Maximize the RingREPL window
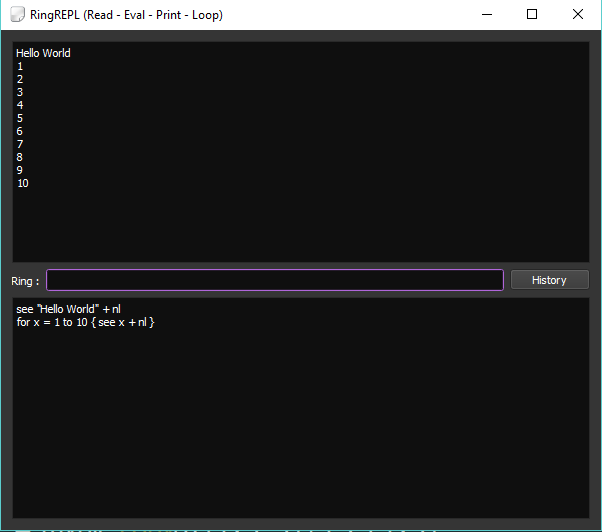Image resolution: width=602 pixels, height=532 pixels. point(532,15)
